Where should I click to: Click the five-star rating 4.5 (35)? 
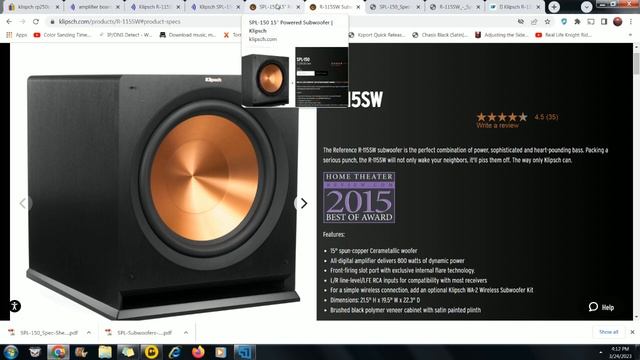click(517, 117)
